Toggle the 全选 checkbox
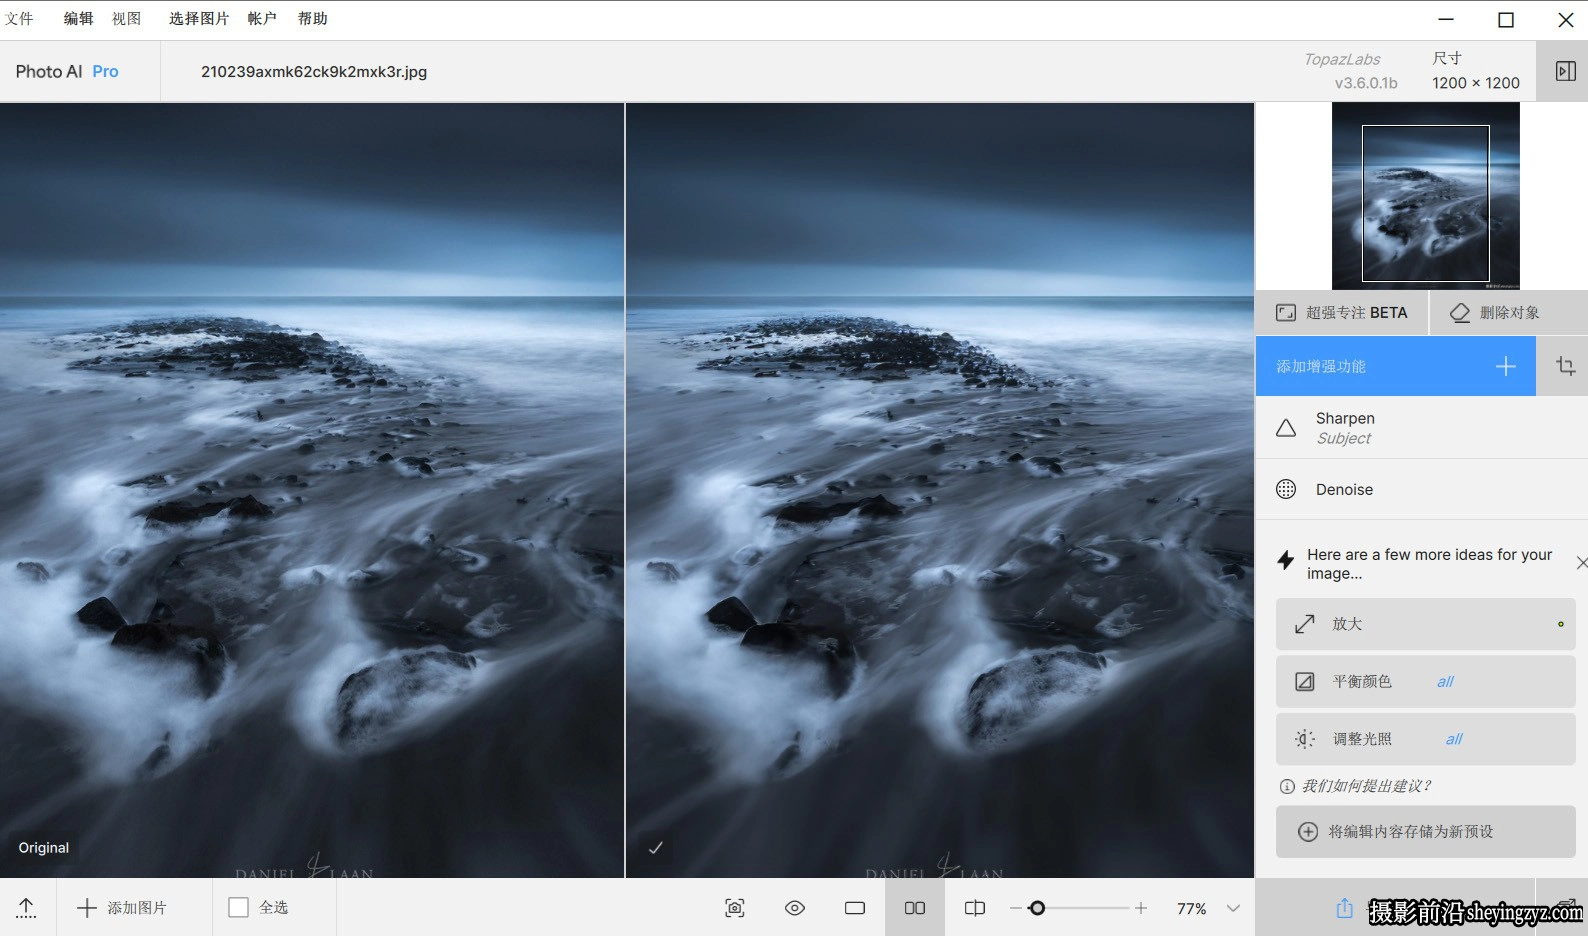This screenshot has height=936, width=1588. 238,907
